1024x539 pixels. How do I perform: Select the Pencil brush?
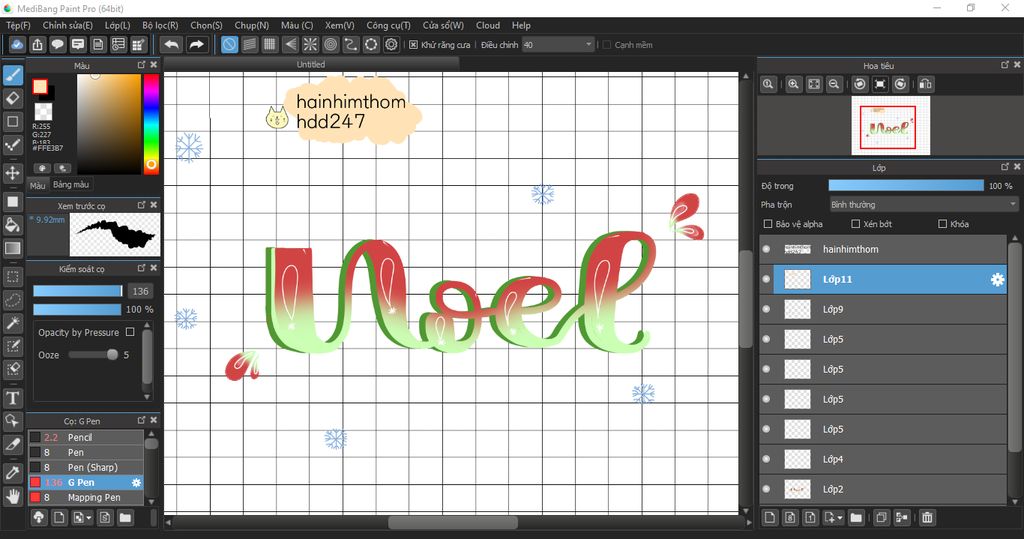tap(86, 438)
